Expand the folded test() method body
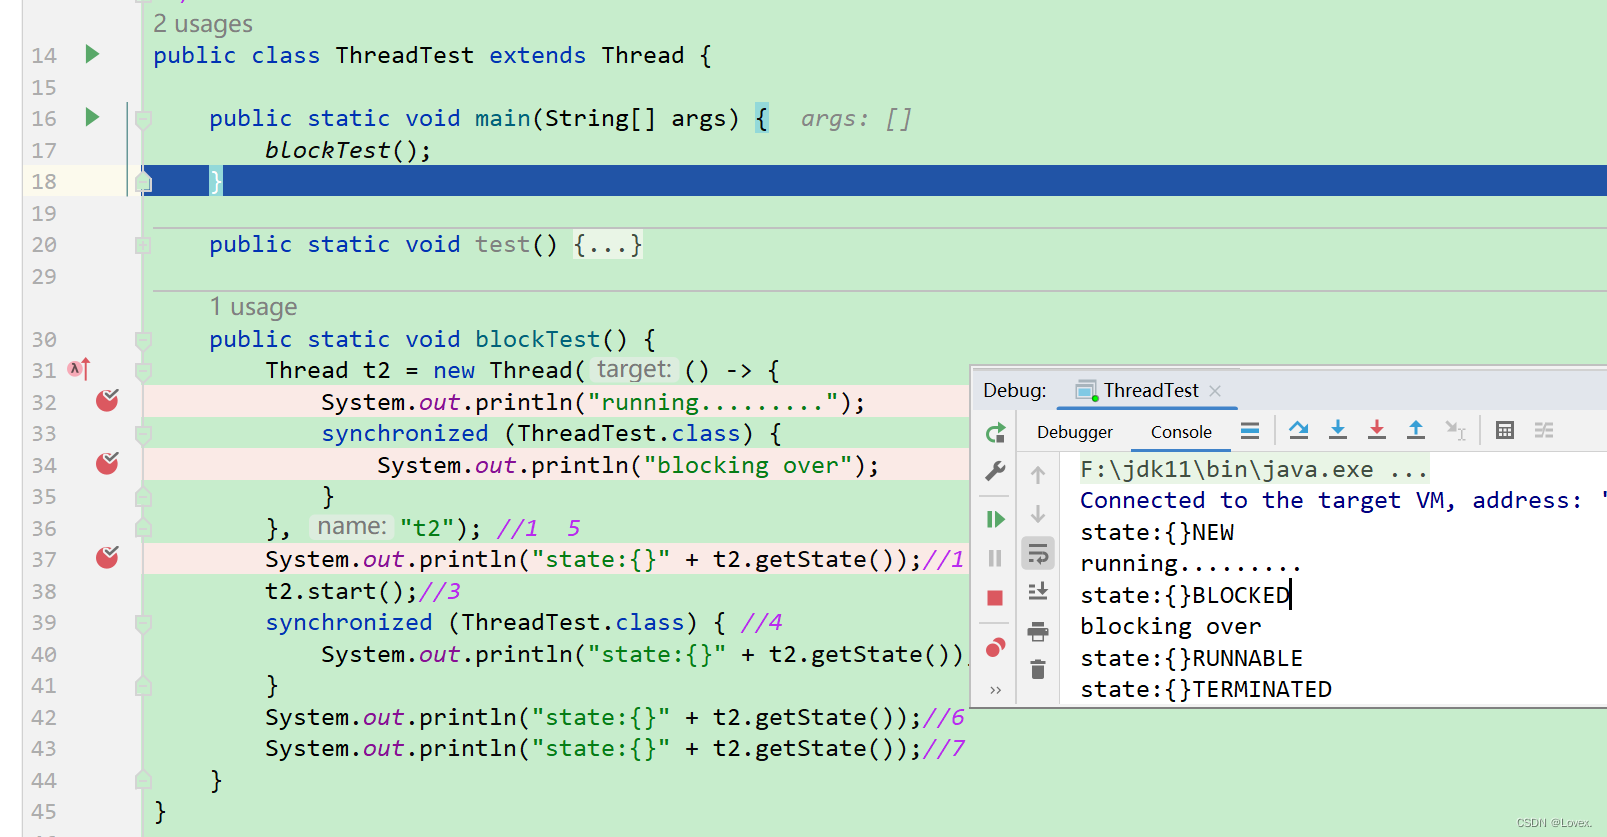 coord(608,245)
